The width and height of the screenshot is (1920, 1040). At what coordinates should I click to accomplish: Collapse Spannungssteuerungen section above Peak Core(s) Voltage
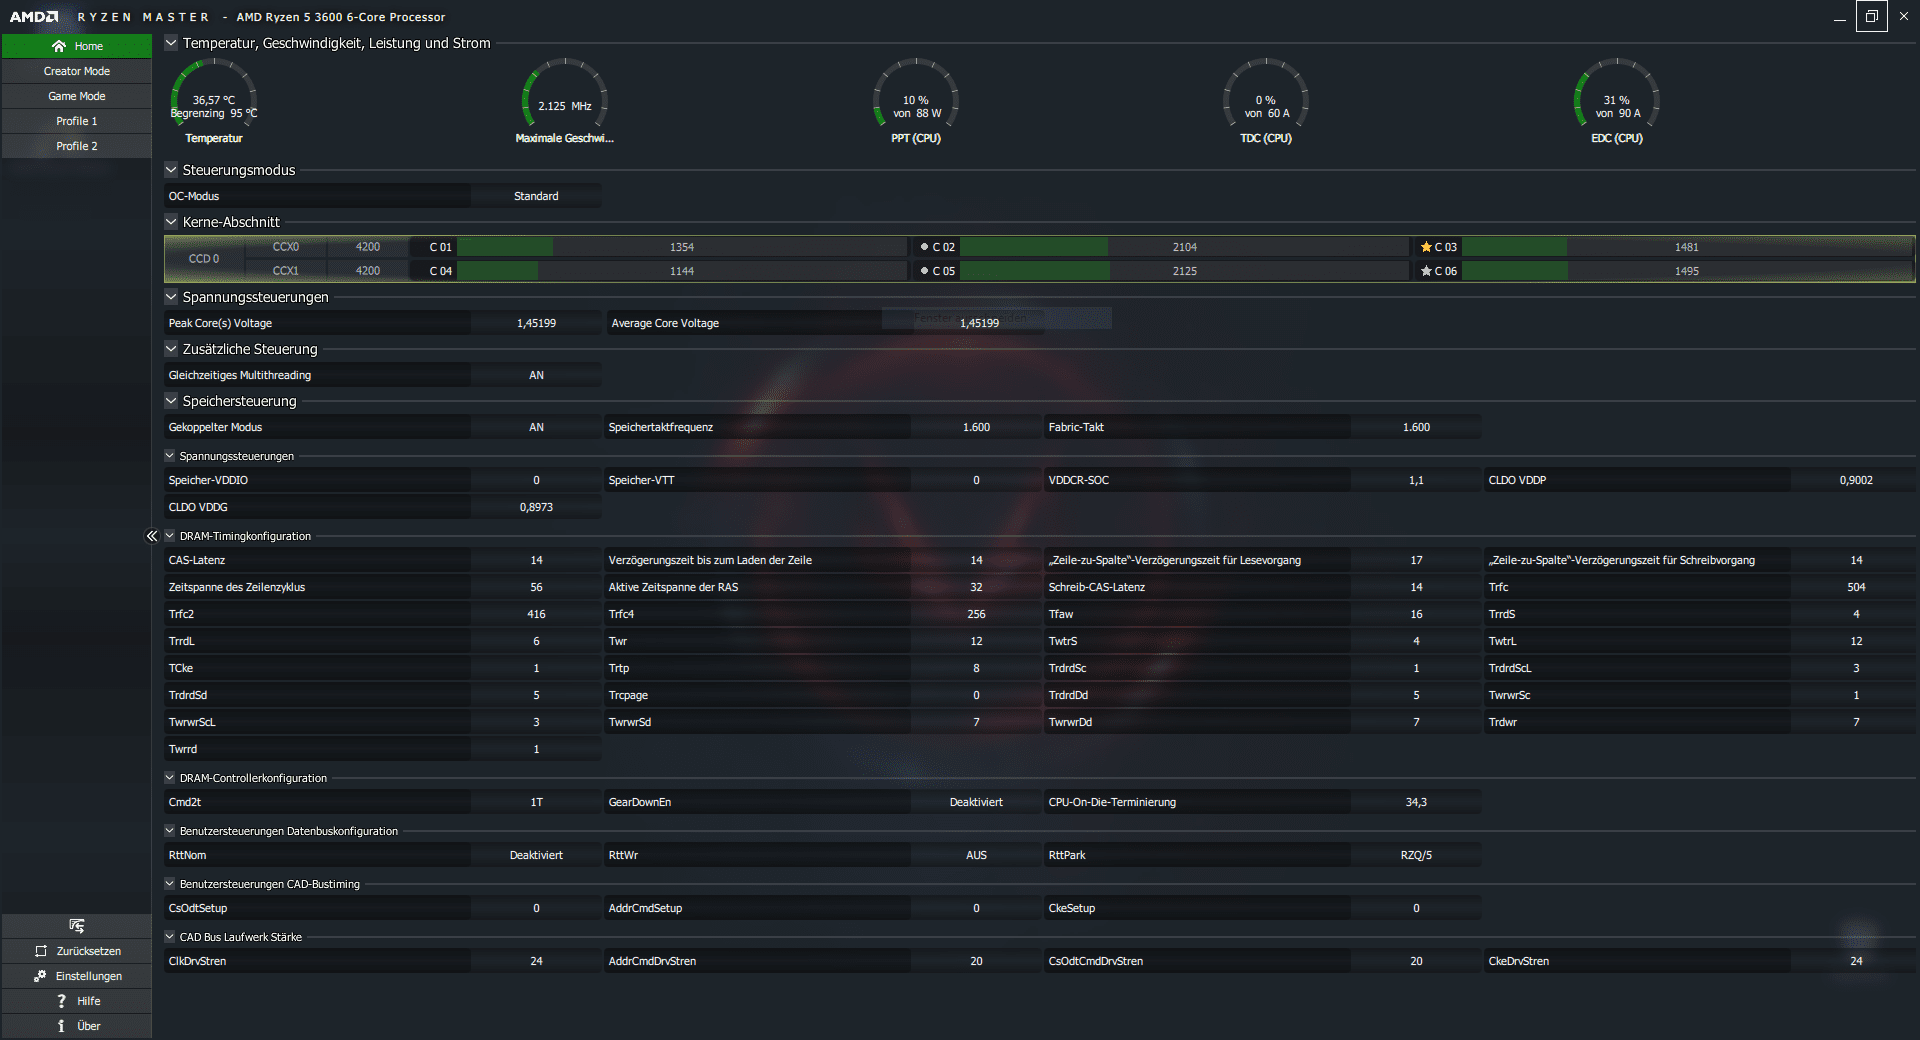click(x=171, y=297)
